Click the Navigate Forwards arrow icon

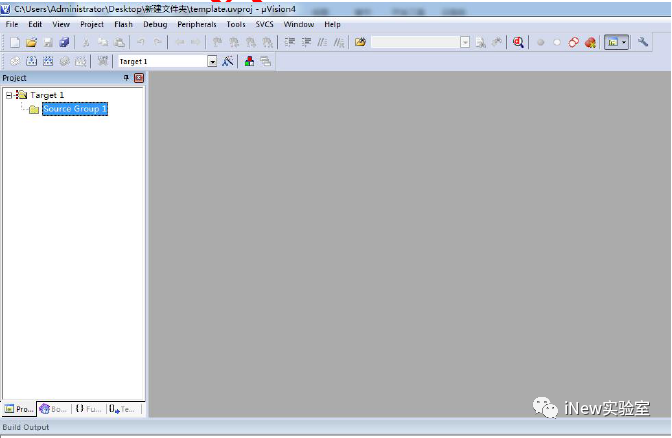point(195,42)
